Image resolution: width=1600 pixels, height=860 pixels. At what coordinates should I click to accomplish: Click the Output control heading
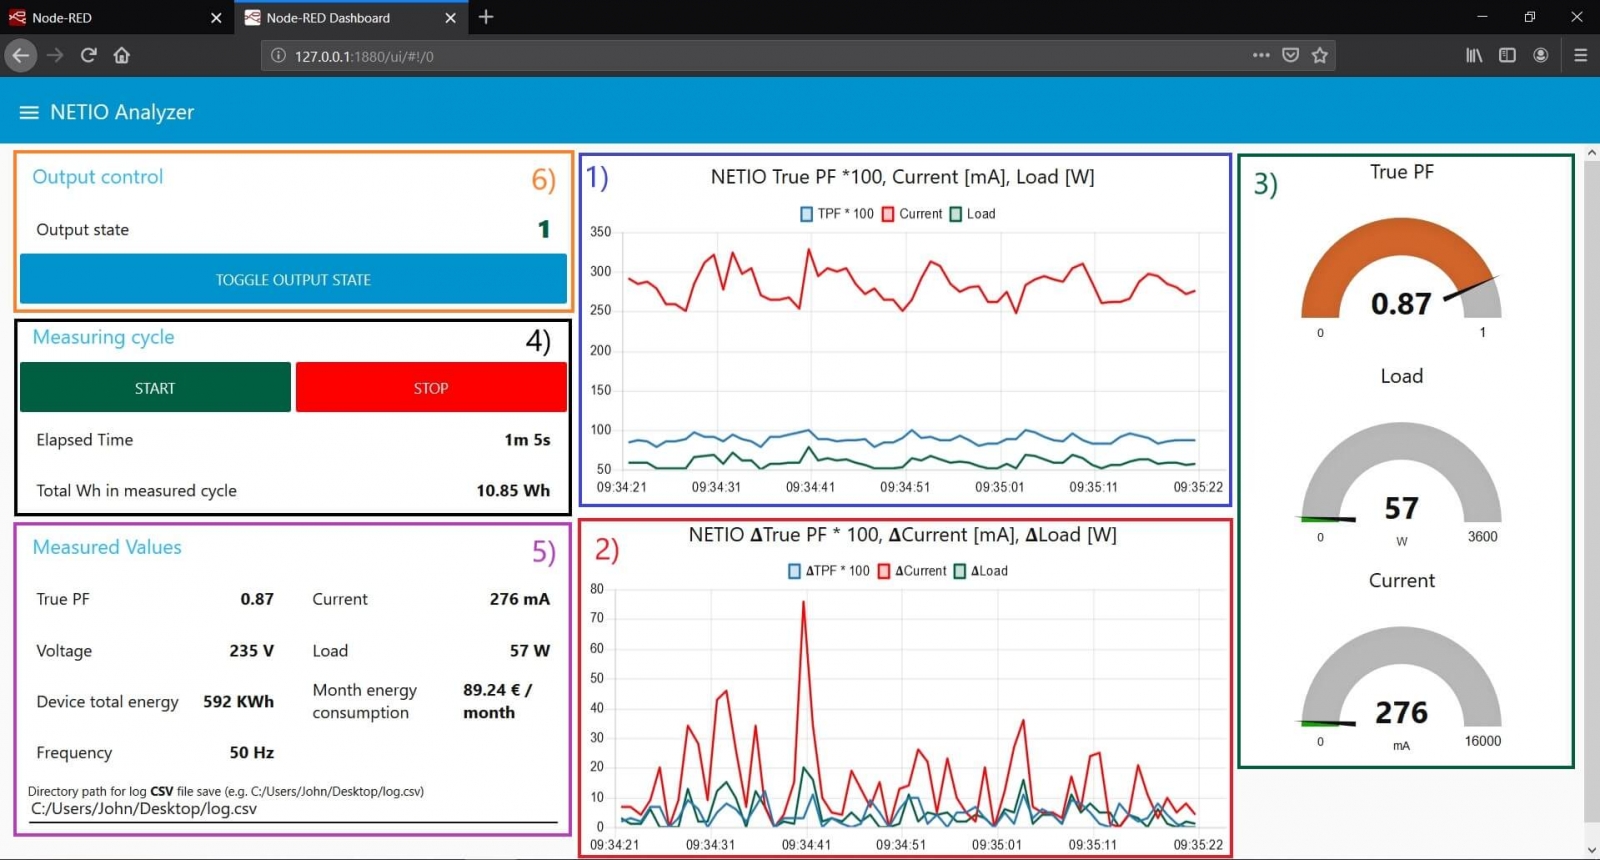[x=97, y=177]
